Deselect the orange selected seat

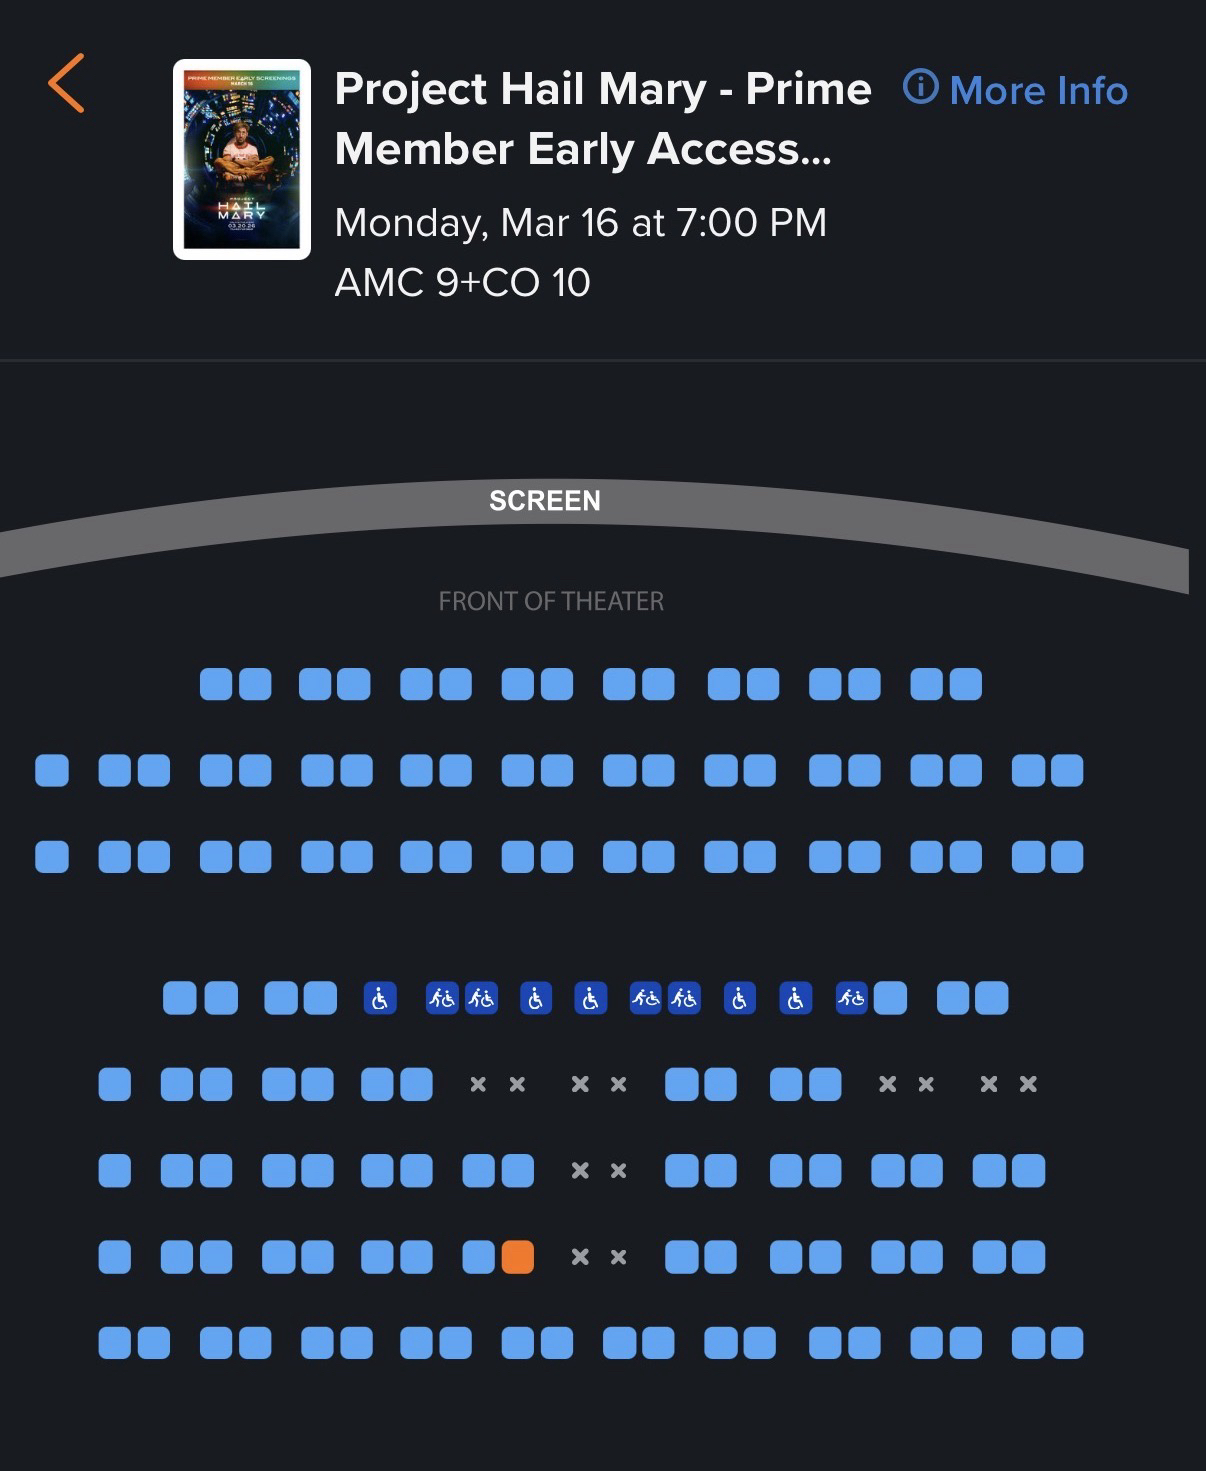click(517, 1257)
